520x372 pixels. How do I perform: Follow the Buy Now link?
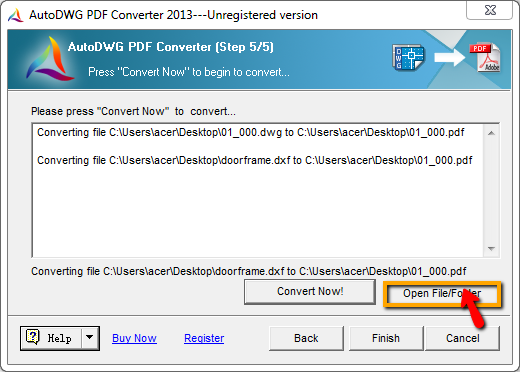click(134, 338)
